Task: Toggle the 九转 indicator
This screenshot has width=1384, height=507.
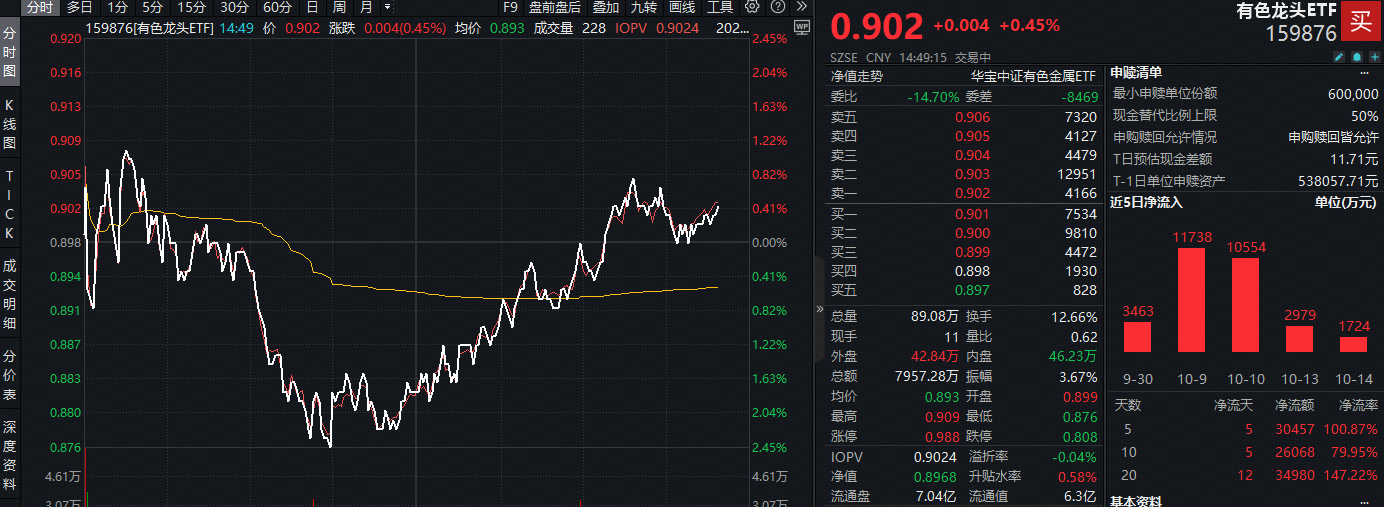Action: click(x=644, y=7)
